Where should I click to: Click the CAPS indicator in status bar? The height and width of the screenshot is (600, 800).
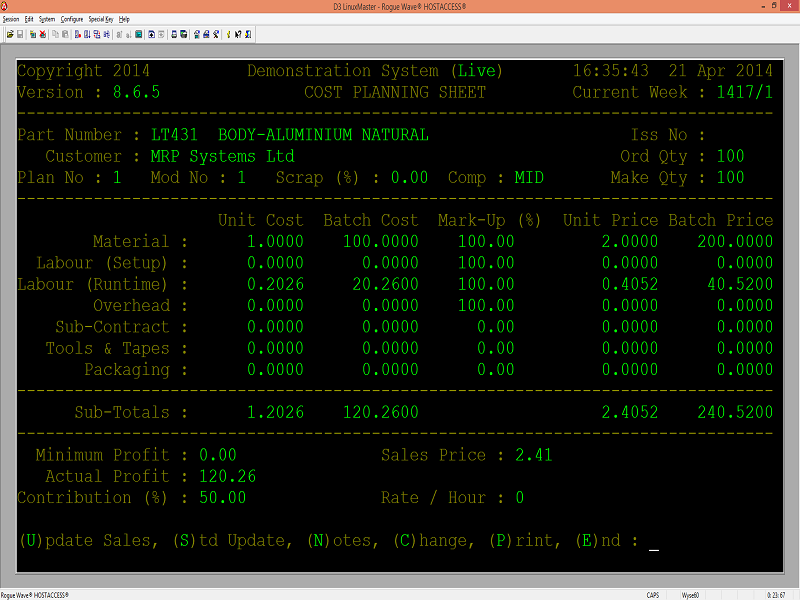[653, 595]
